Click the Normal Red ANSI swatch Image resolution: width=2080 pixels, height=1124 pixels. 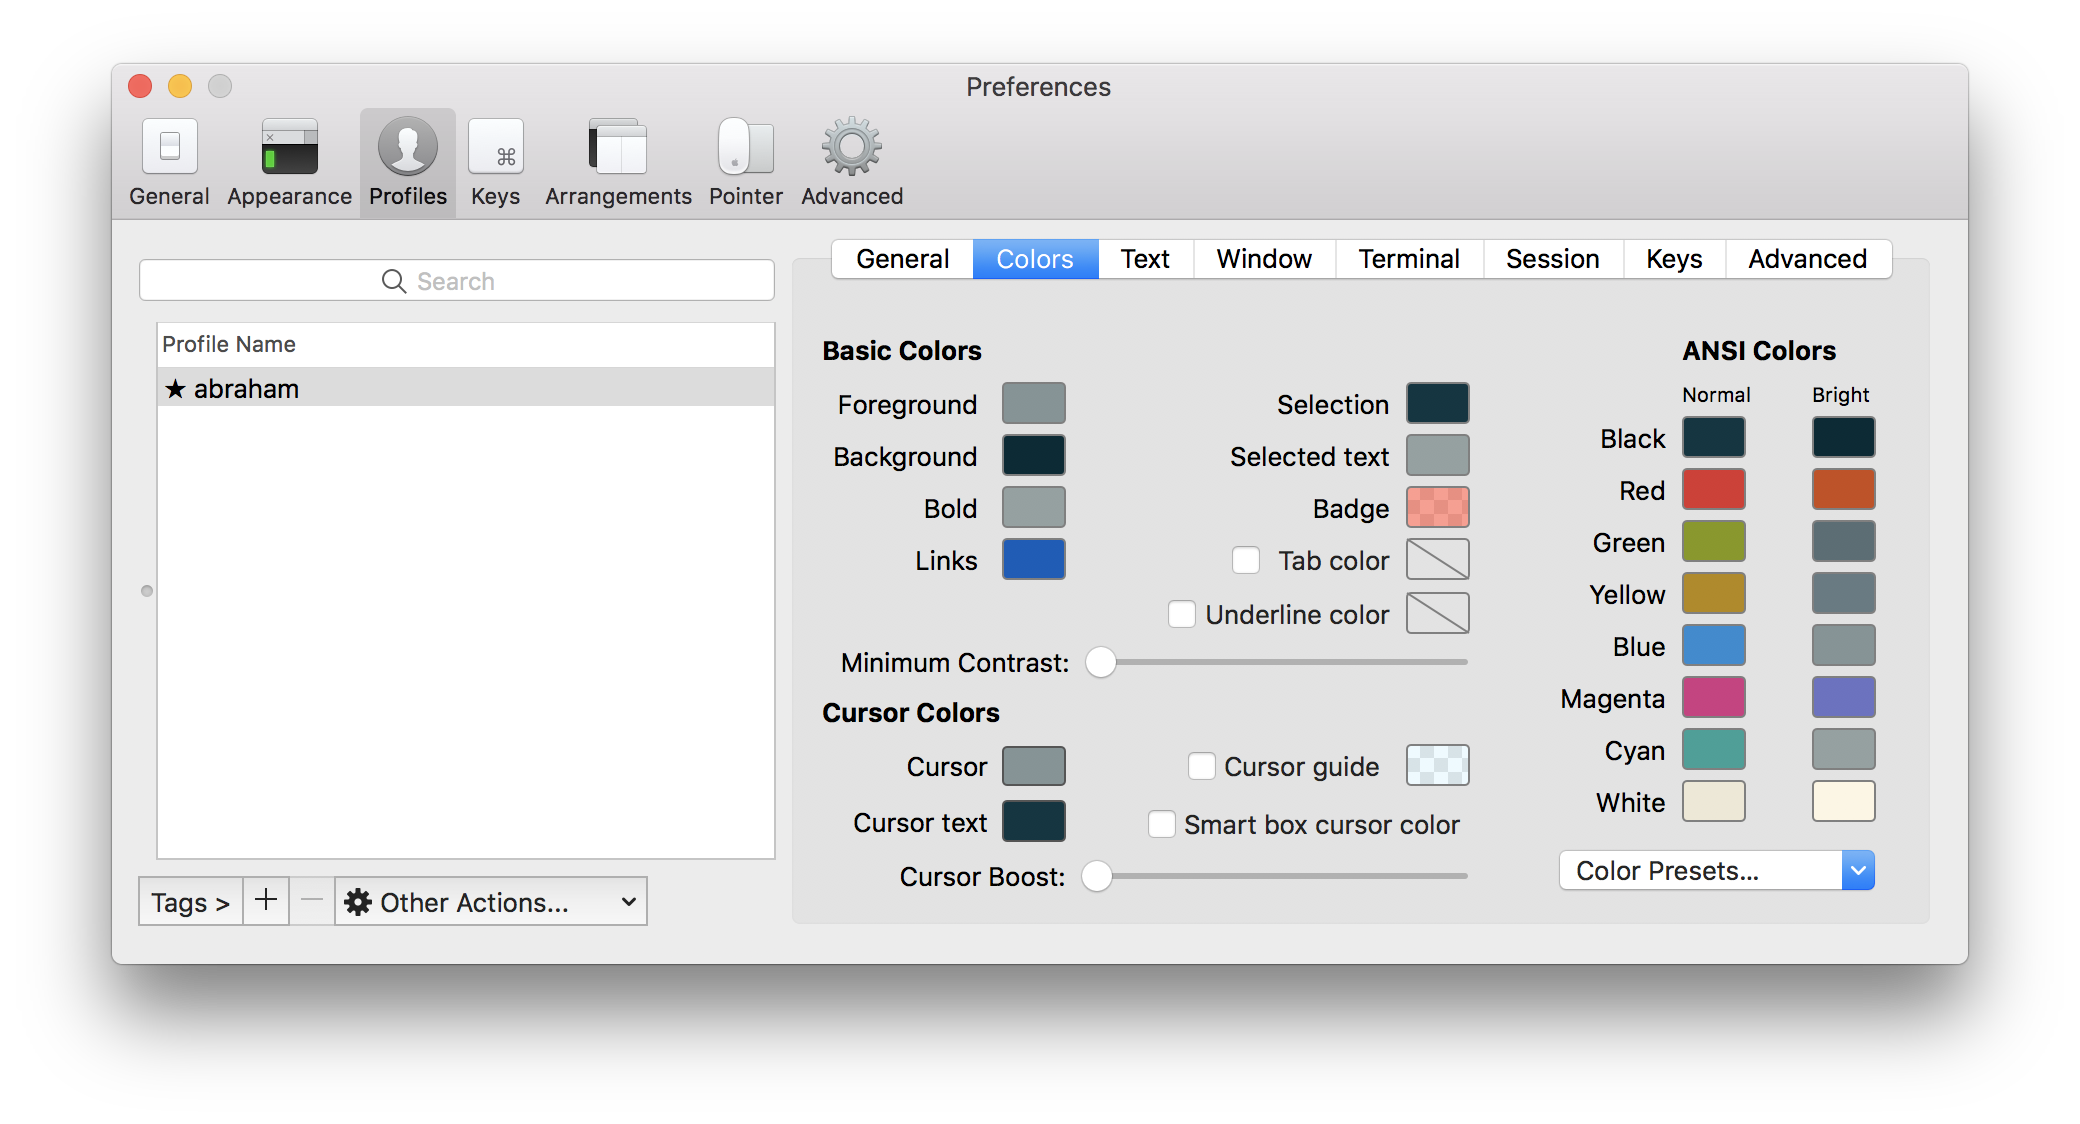pyautogui.click(x=1714, y=489)
